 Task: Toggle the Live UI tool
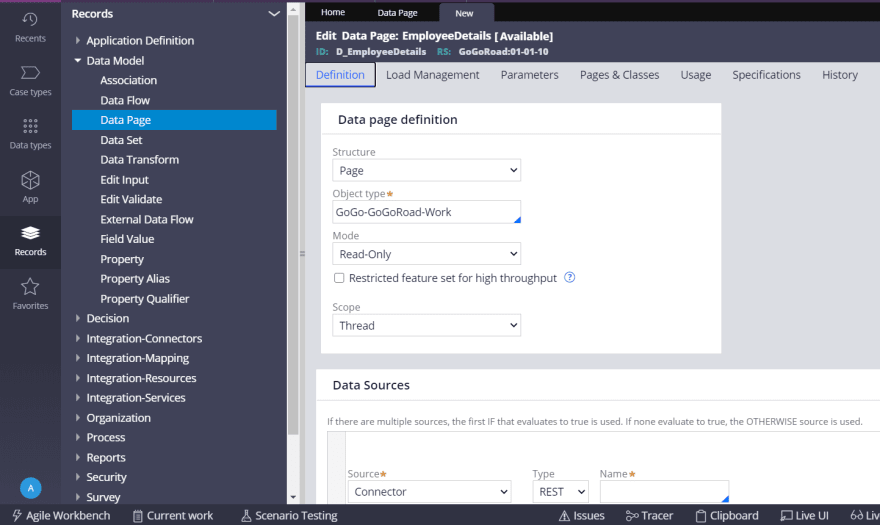(x=804, y=515)
